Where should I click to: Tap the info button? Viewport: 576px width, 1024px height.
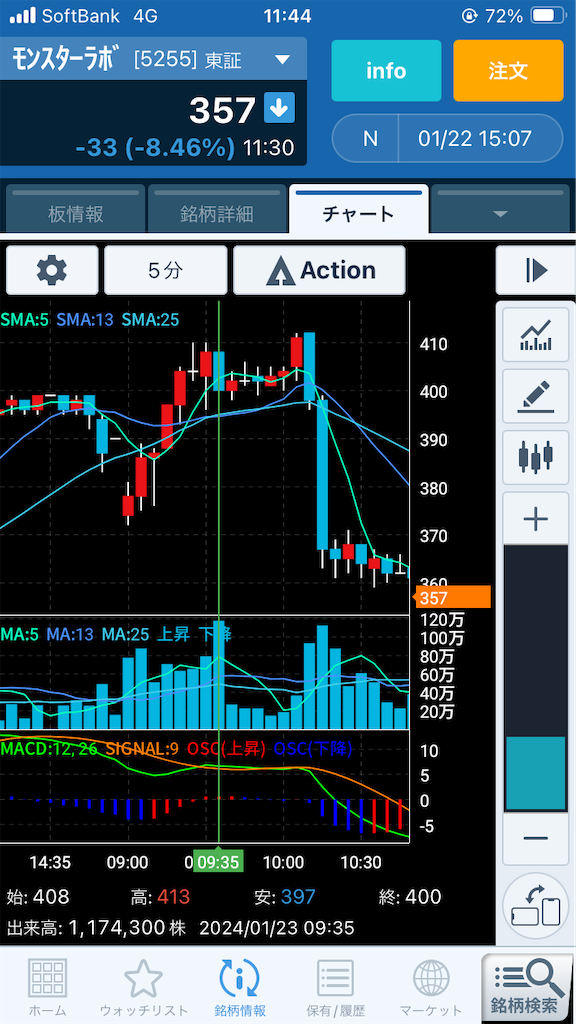(386, 71)
